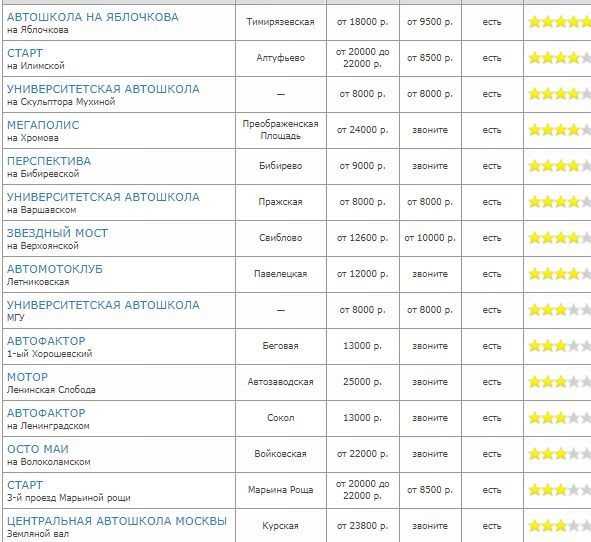Open the СТАРТ на Илимской school link
This screenshot has height=542, width=591.
25,53
